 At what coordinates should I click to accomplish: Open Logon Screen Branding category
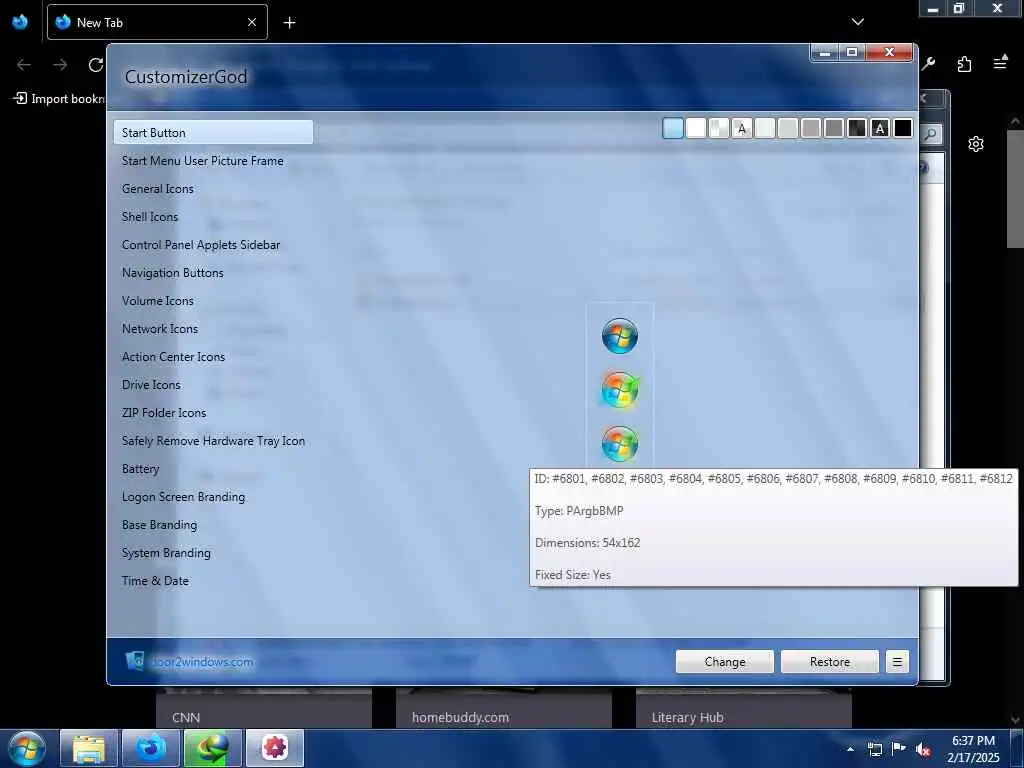coord(213,498)
